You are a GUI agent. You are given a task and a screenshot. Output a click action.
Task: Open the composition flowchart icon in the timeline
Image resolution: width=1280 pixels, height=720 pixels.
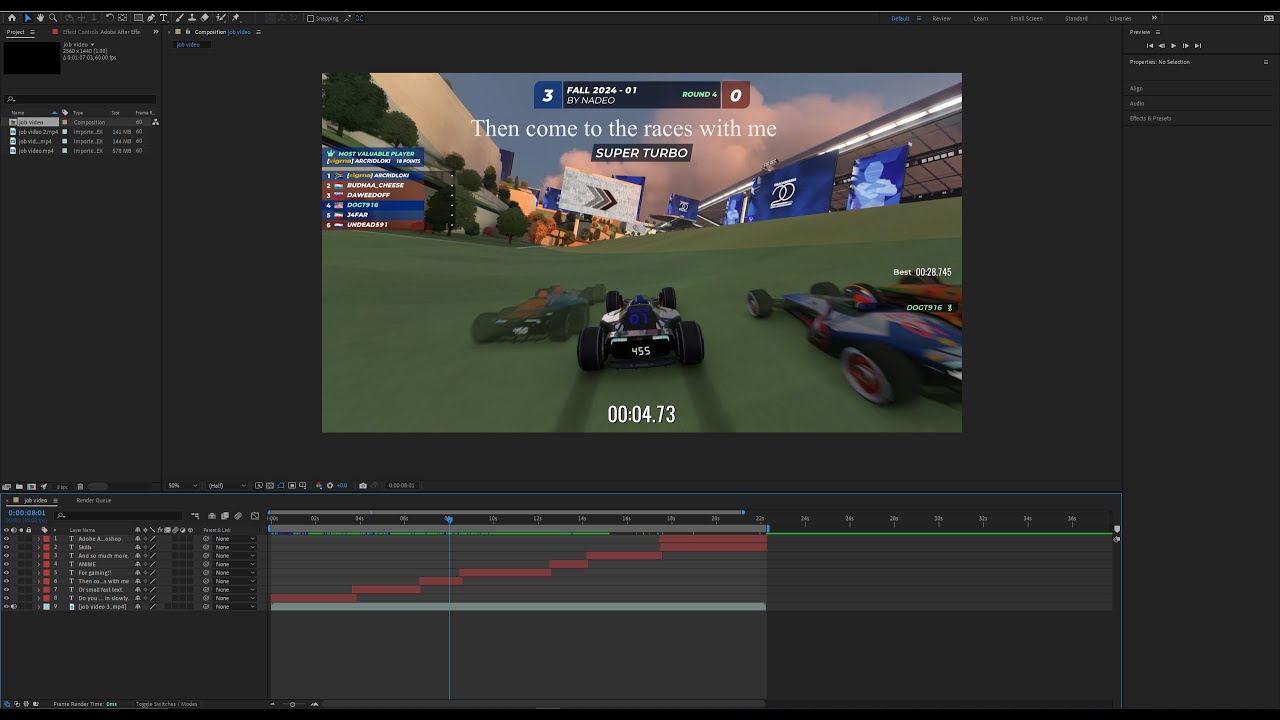pos(195,516)
